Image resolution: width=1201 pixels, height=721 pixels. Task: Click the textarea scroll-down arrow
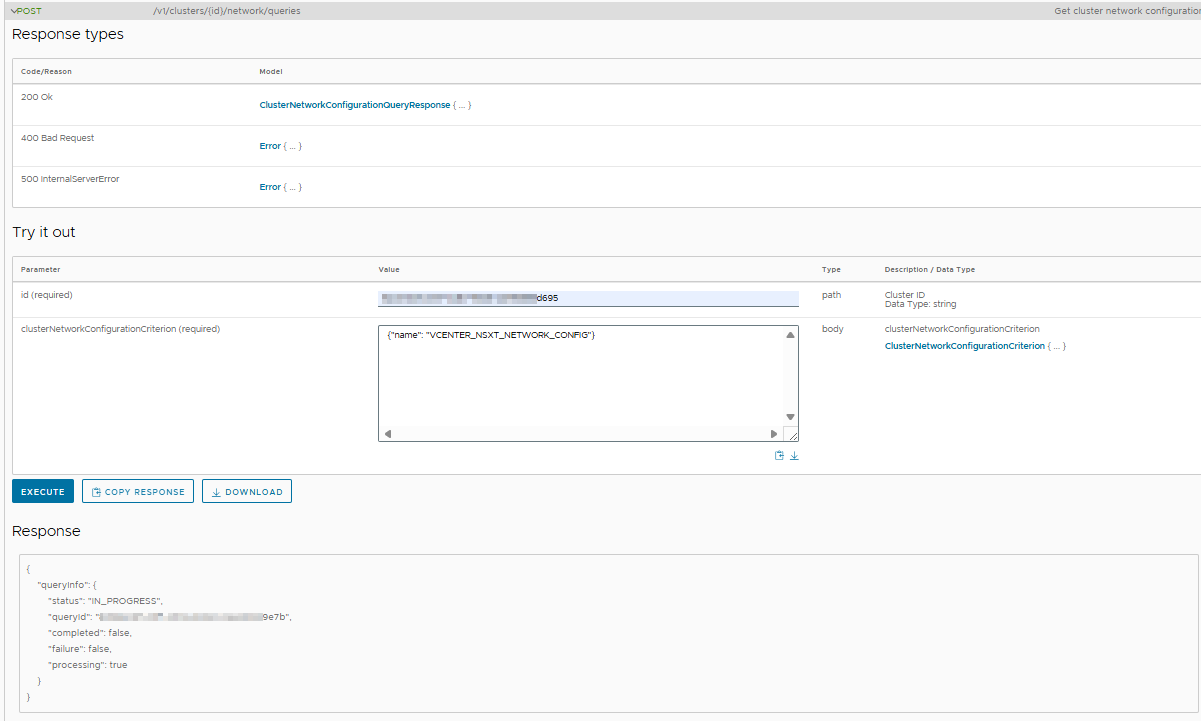pyautogui.click(x=790, y=417)
